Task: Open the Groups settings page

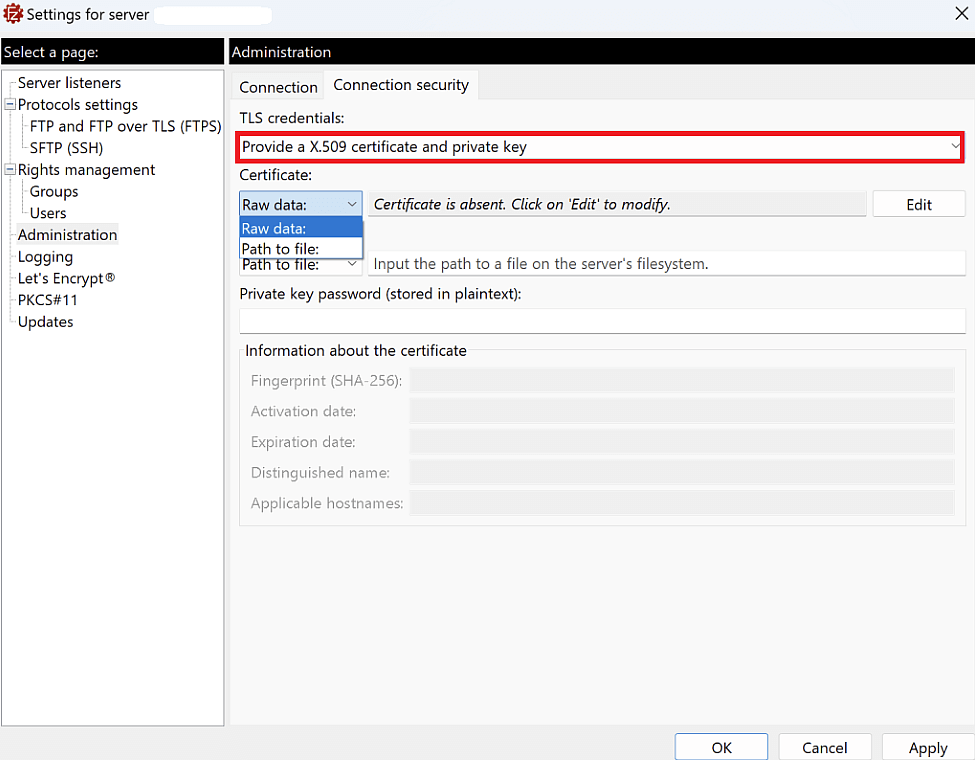Action: coord(52,191)
